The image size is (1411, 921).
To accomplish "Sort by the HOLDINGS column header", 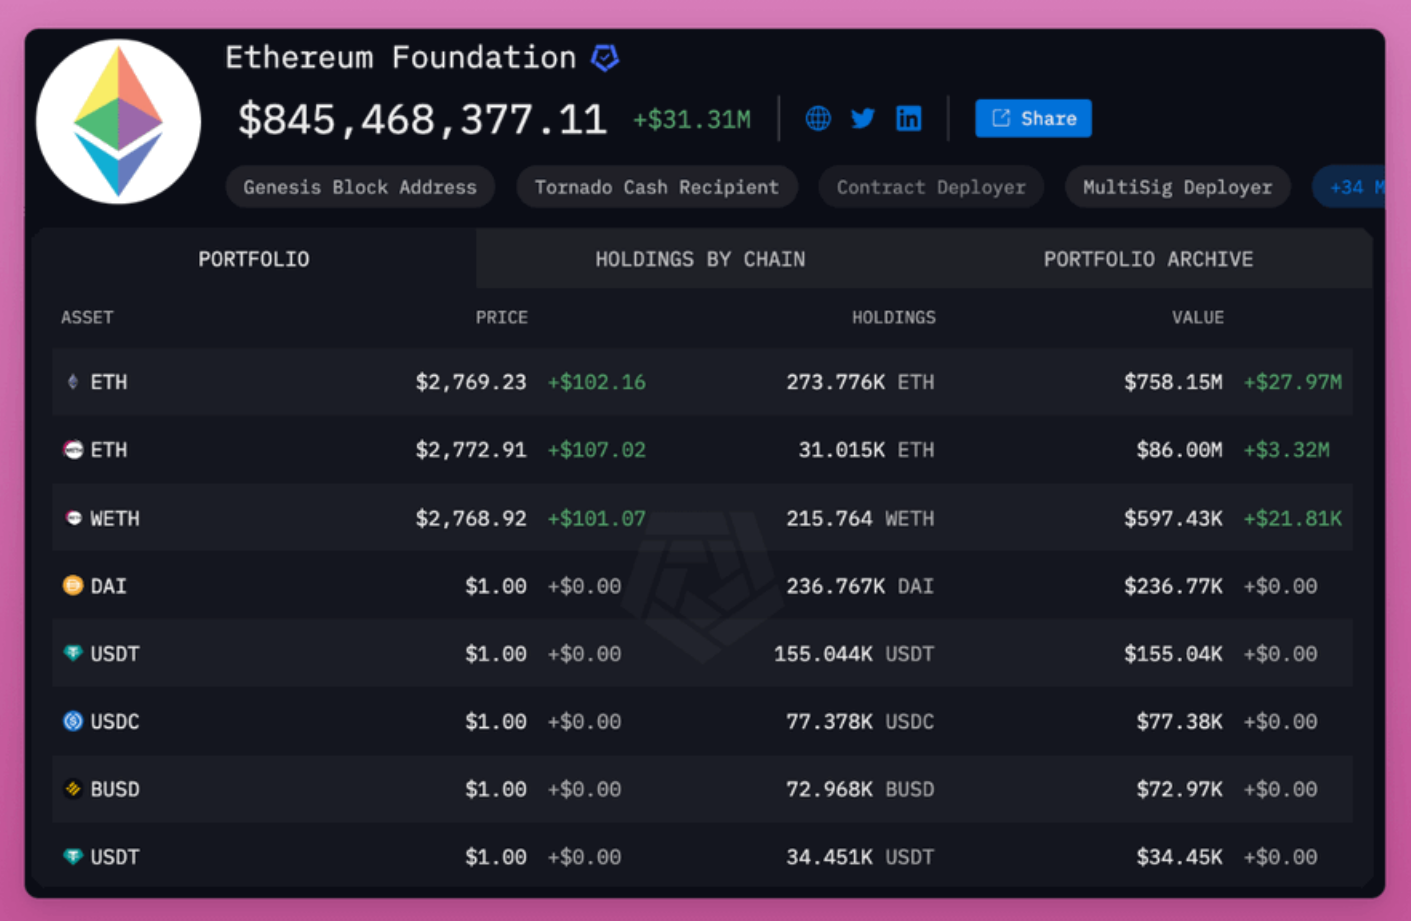I will (x=894, y=317).
